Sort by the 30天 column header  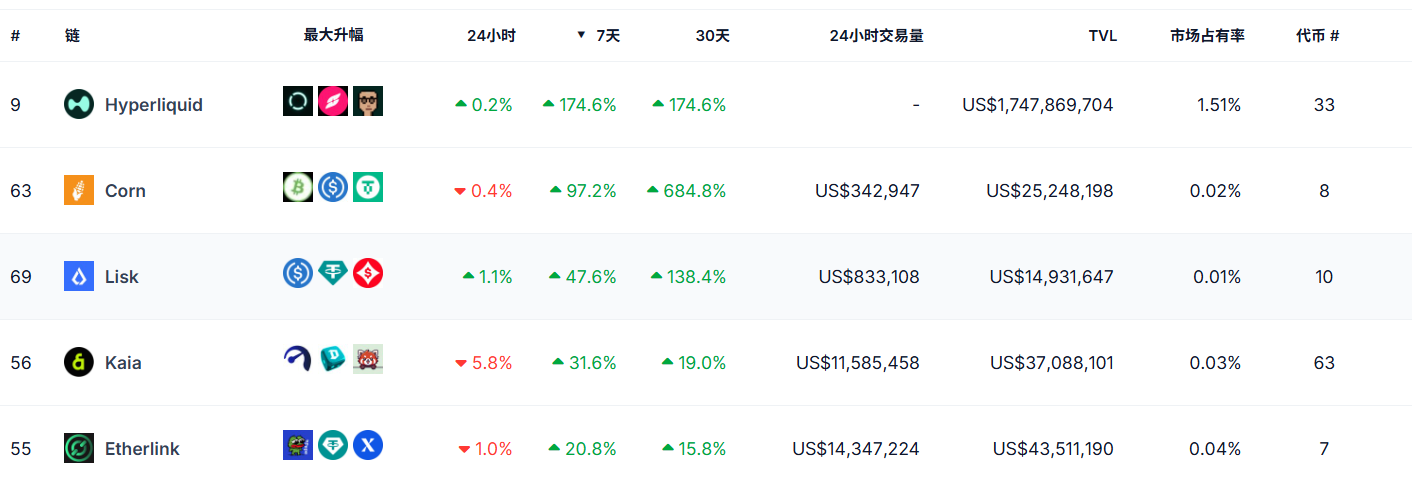tap(713, 36)
